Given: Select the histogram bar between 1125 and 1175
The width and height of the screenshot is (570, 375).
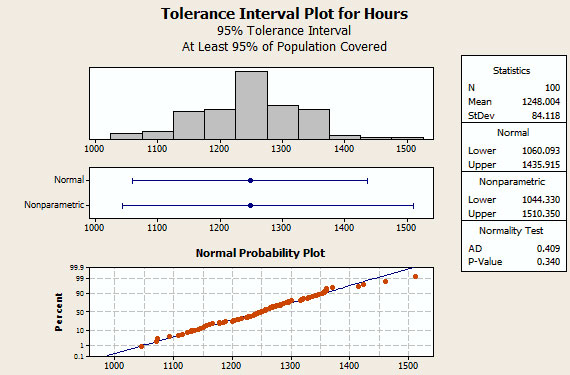Looking at the screenshot, I should [x=189, y=125].
